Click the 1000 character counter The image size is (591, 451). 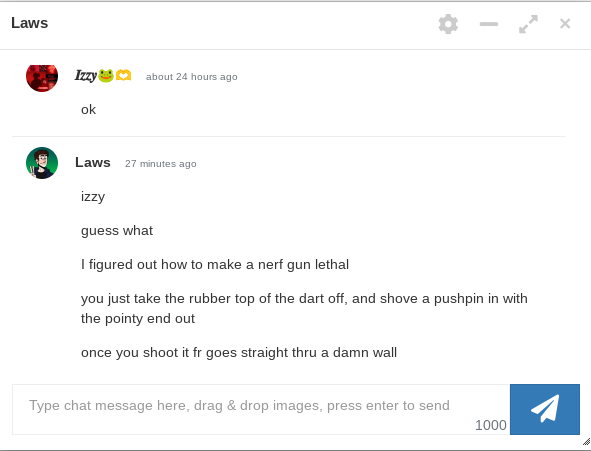tap(490, 425)
